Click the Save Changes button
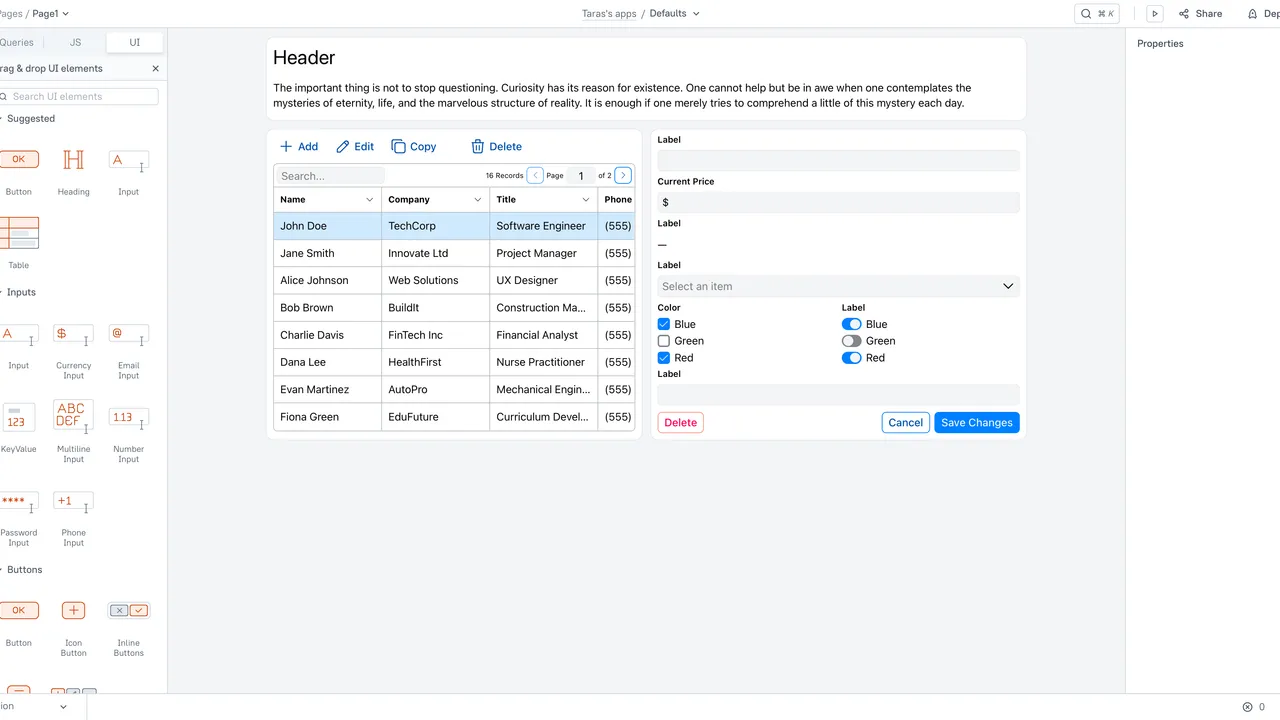This screenshot has width=1280, height=720. pos(977,423)
